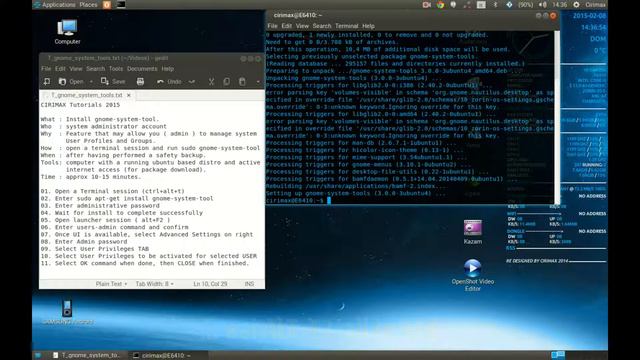Open gedit Tools menu
640x360 pixels.
pos(116,69)
